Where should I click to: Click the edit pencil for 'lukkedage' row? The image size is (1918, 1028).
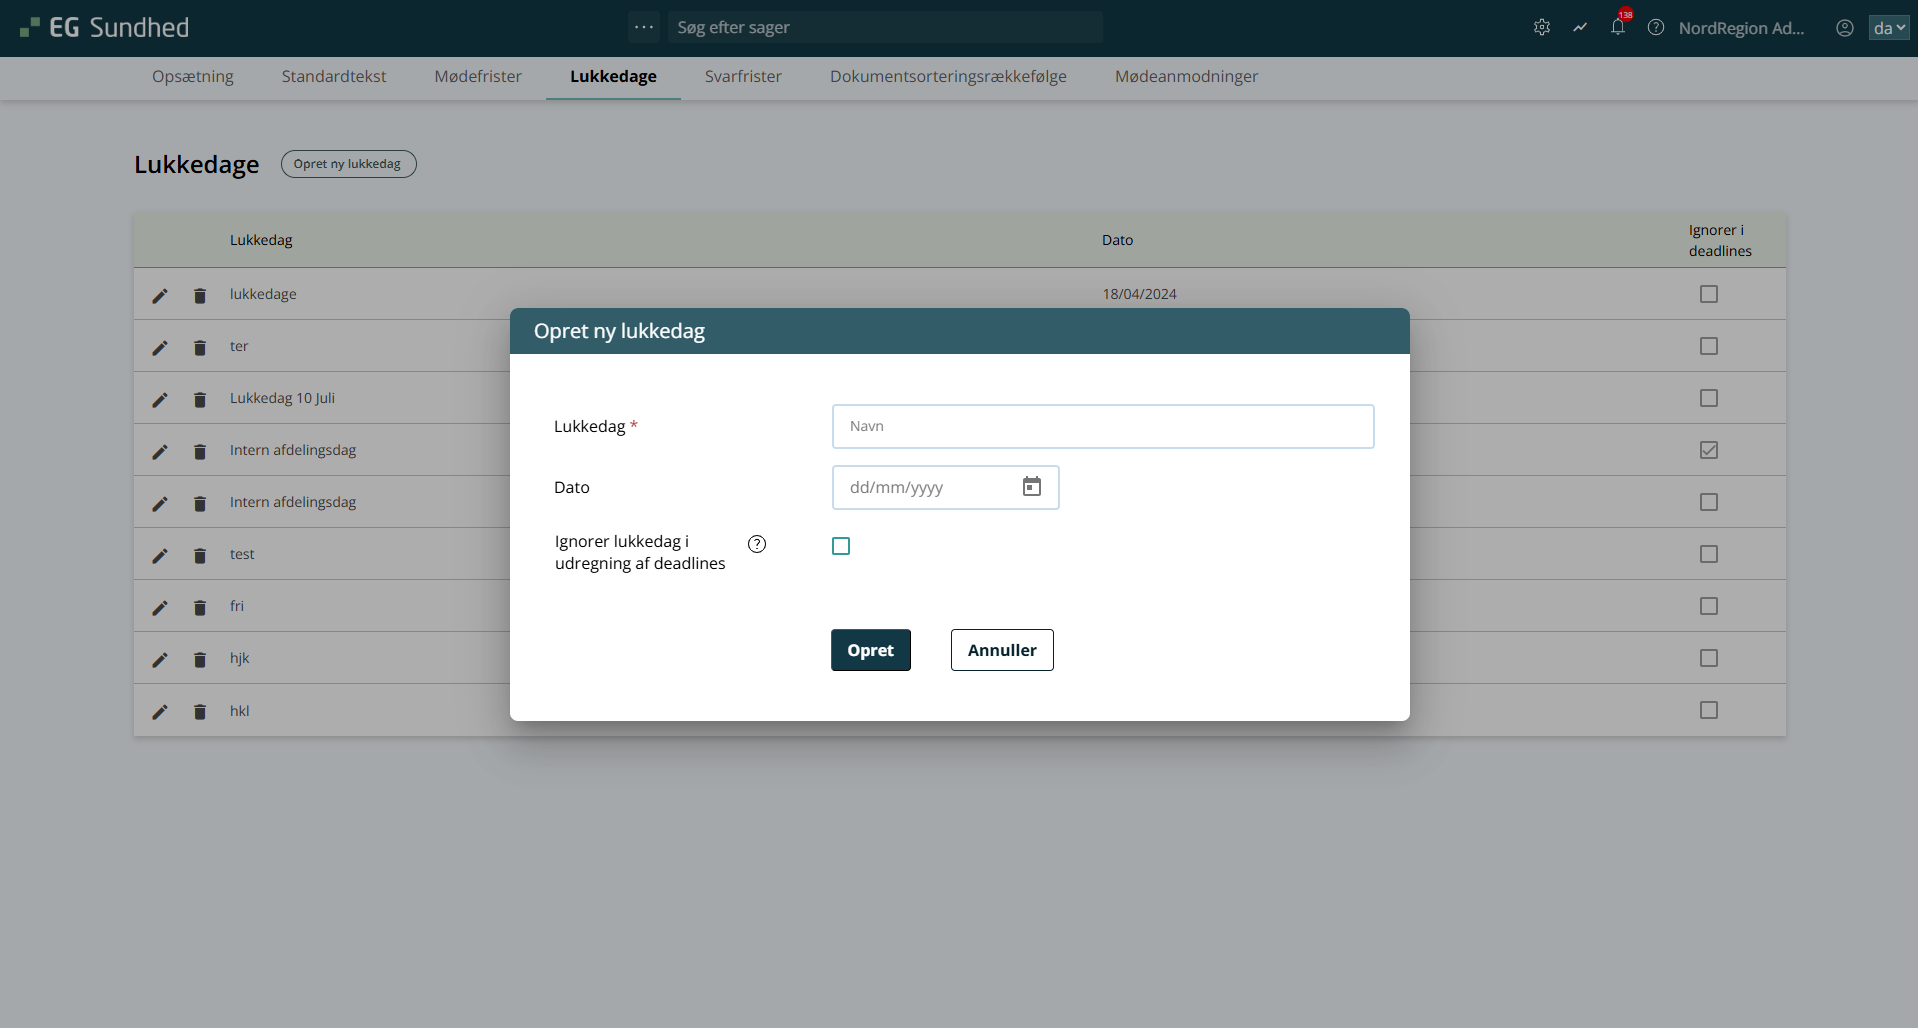(x=160, y=295)
